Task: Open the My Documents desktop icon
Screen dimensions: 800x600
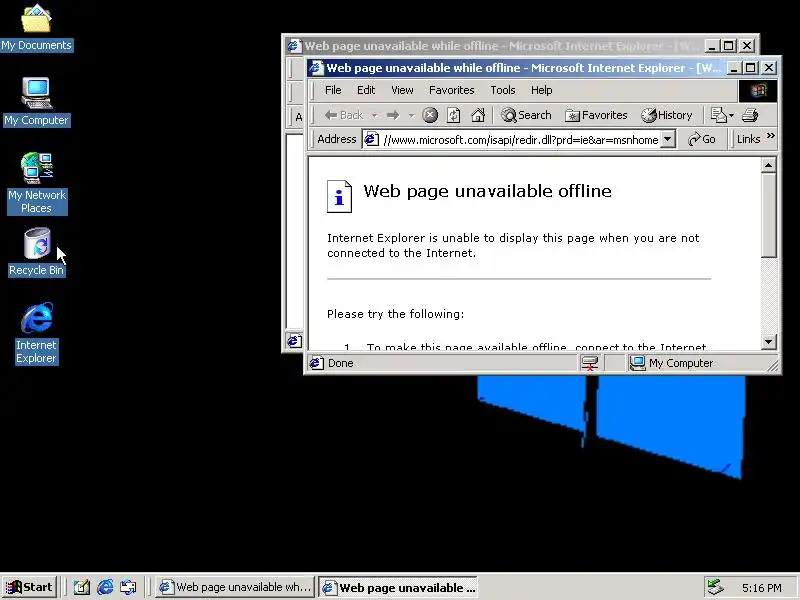Action: point(36,28)
